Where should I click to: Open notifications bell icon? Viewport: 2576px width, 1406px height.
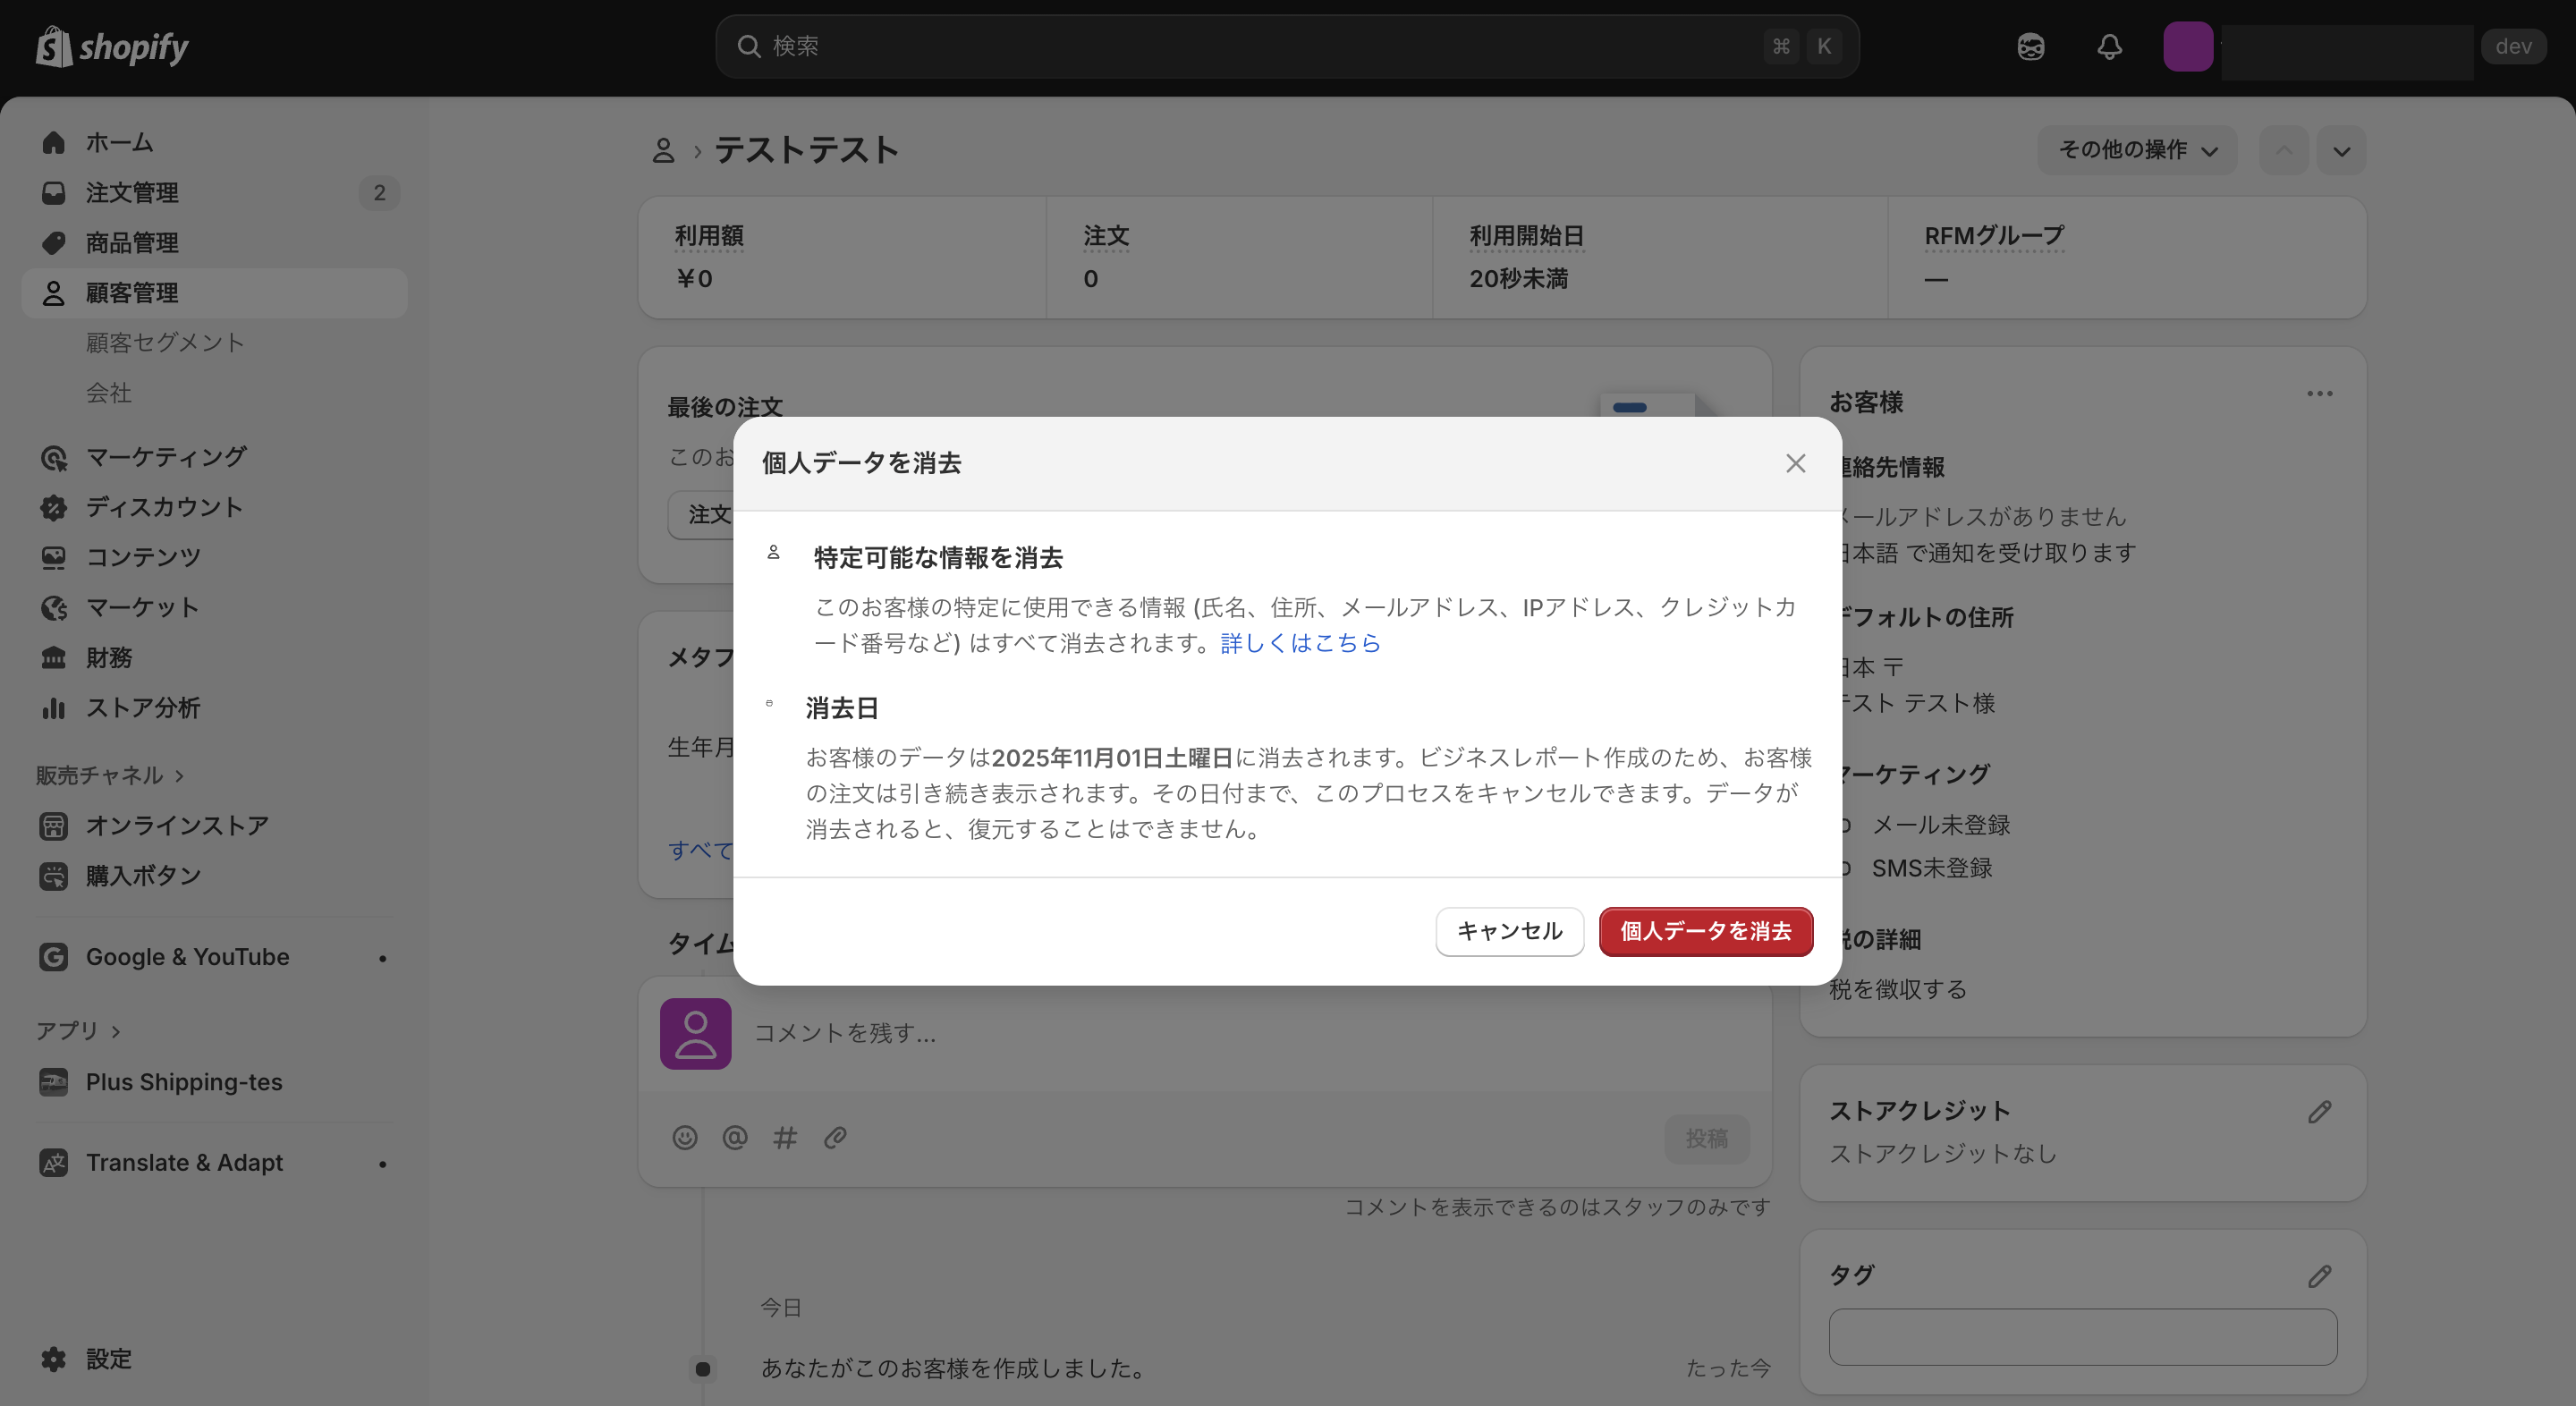2109,46
